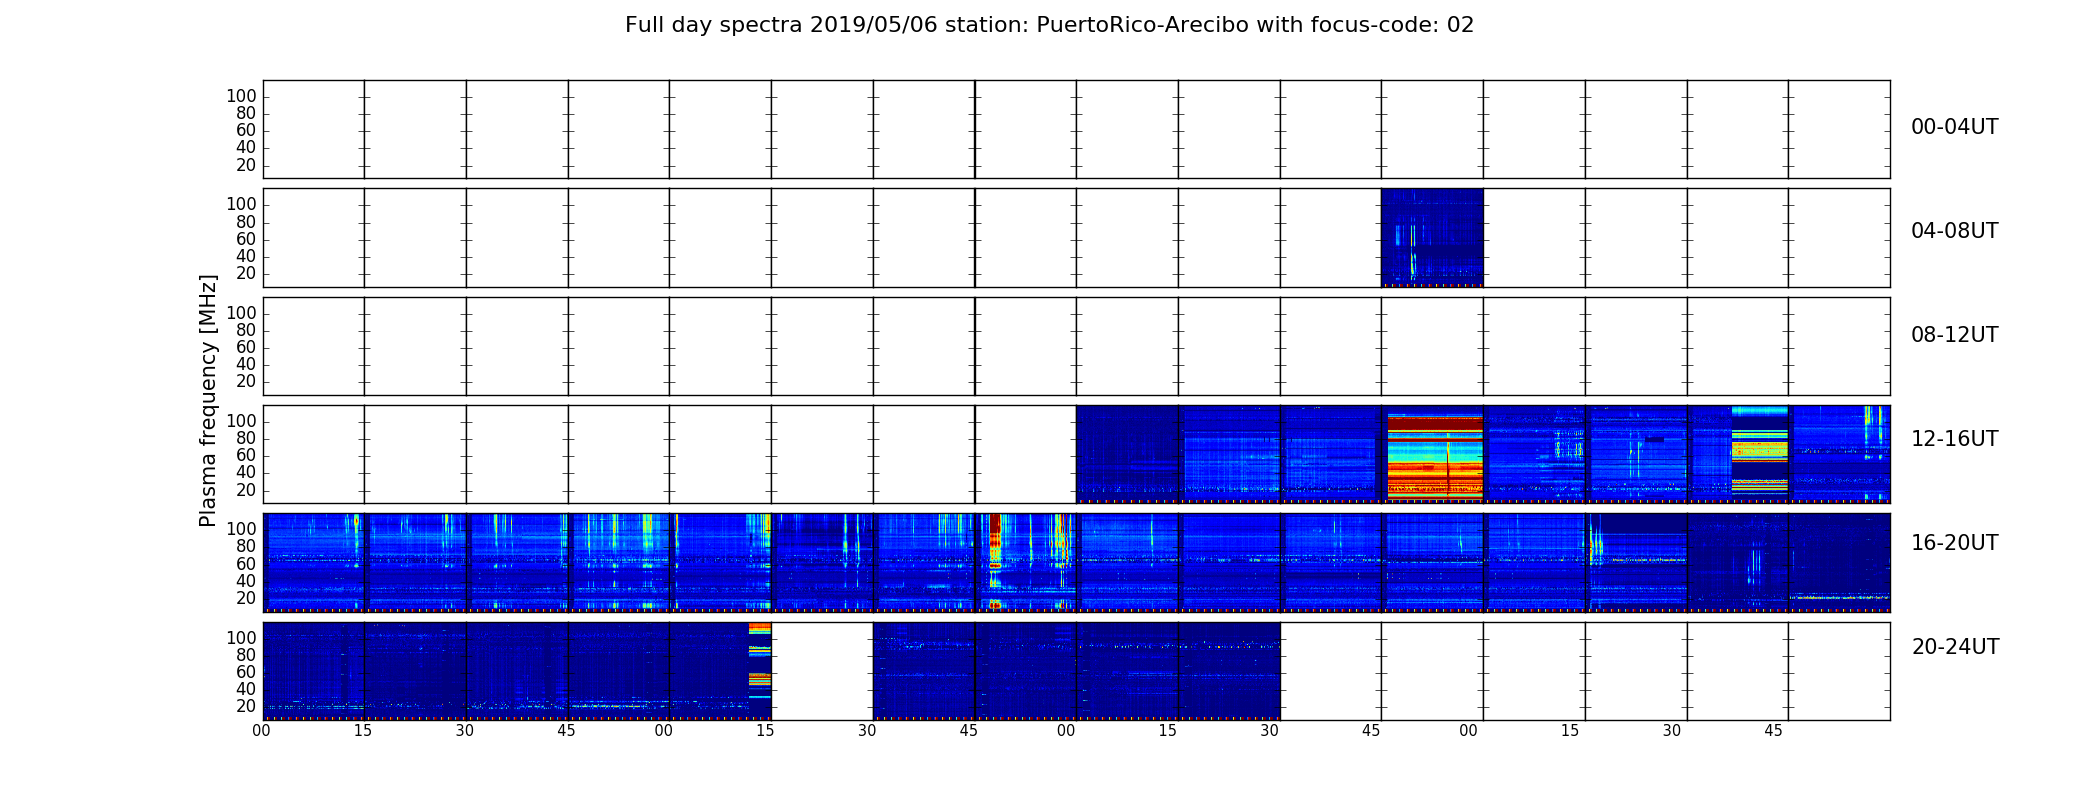
Task: Open the first dark-blue block in 12-16UT row
Action: coord(1128,454)
